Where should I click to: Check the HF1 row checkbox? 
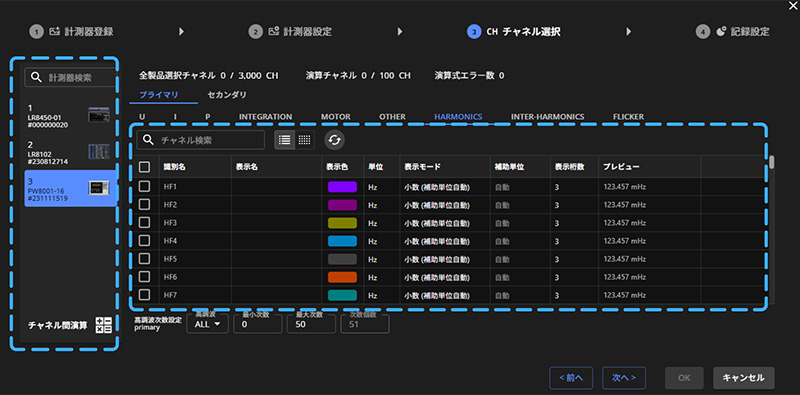click(144, 186)
